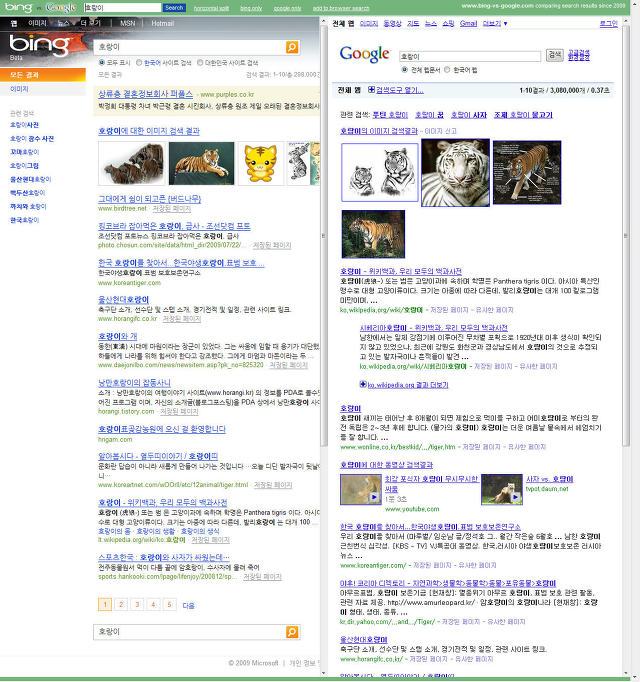Click the bing-vs-google logo in green header
The image size is (640, 682).
pos(40,7)
